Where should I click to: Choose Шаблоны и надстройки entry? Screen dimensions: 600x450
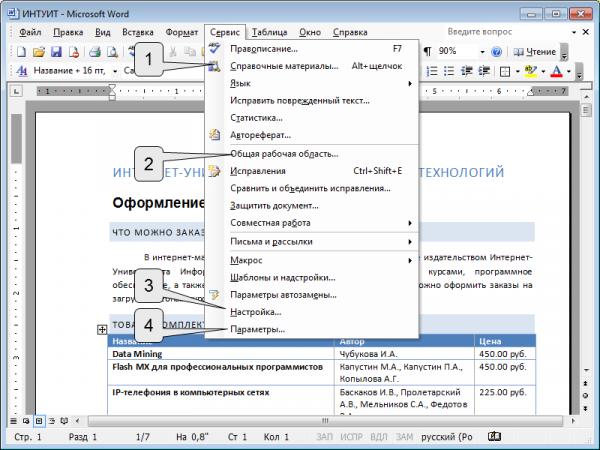point(311,278)
